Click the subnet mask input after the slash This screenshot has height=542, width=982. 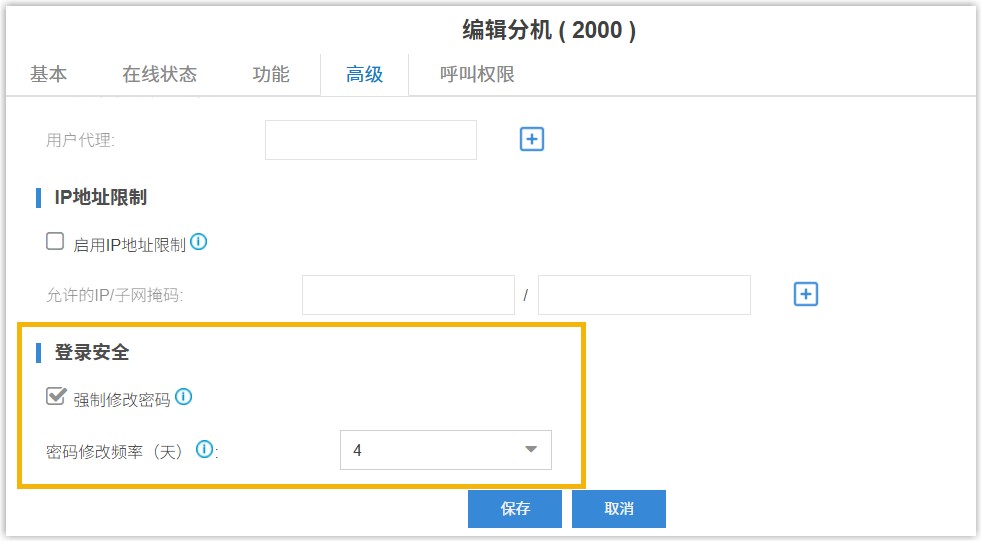coord(644,295)
